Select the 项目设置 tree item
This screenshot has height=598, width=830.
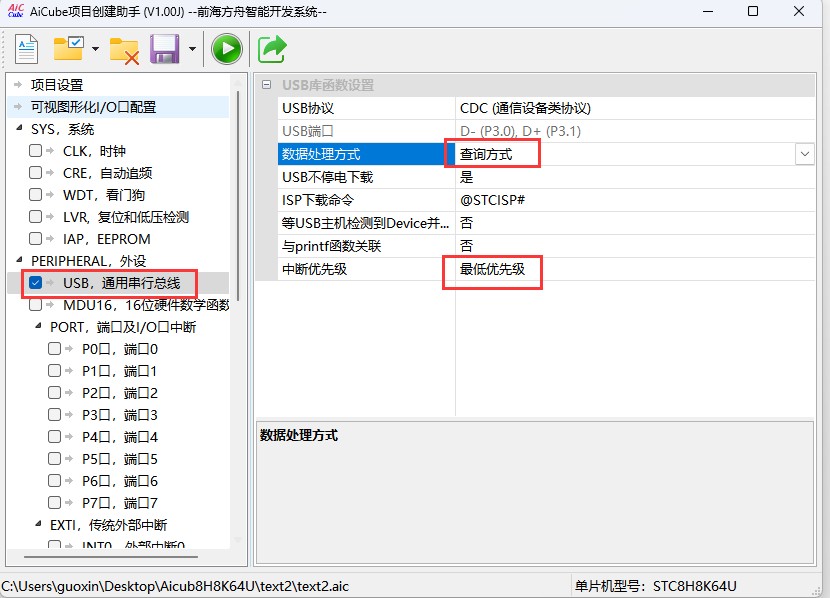tap(57, 85)
